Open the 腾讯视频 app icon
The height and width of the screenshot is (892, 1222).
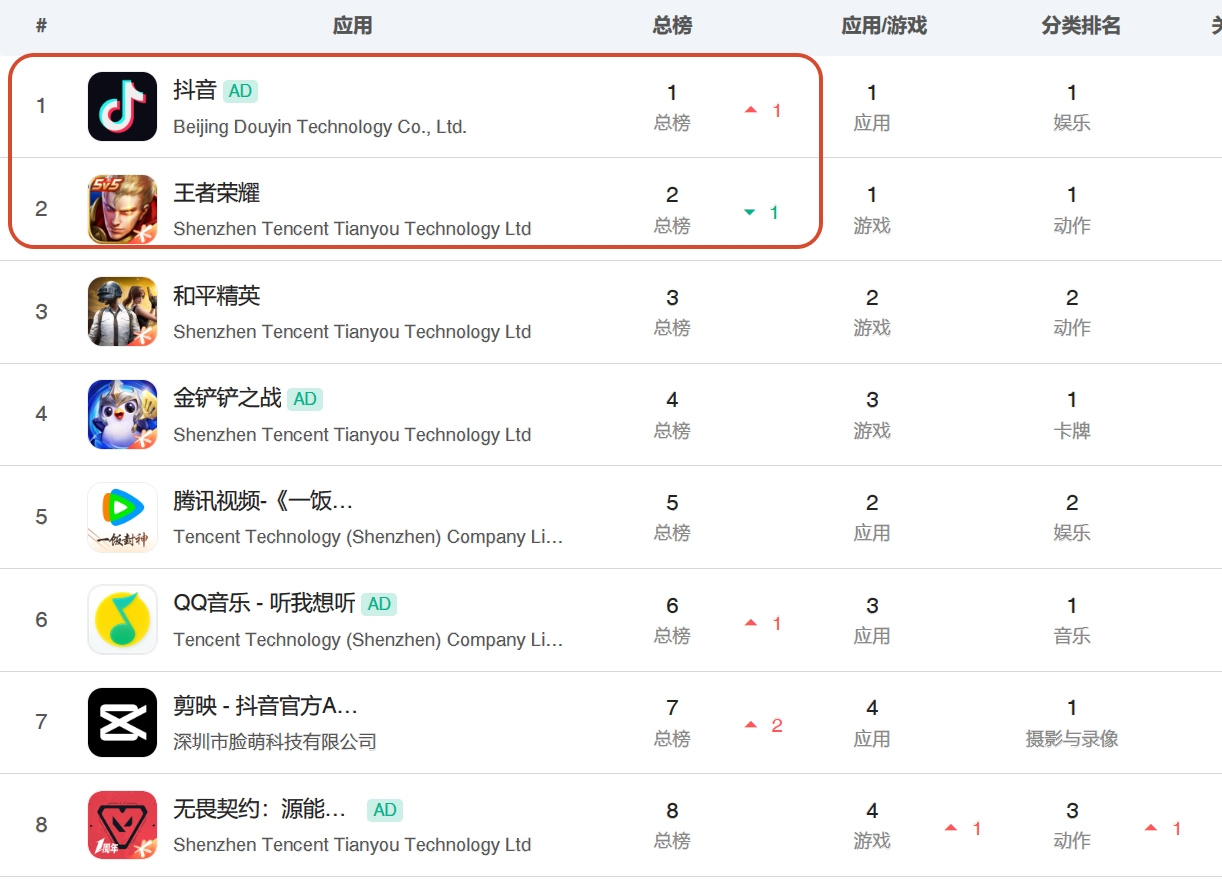point(122,517)
